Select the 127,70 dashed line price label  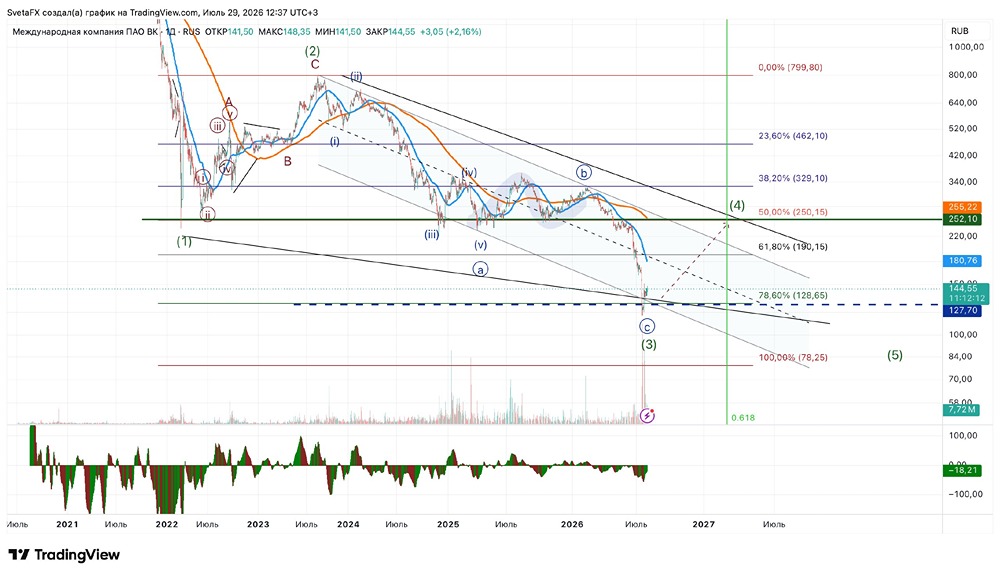pos(962,311)
